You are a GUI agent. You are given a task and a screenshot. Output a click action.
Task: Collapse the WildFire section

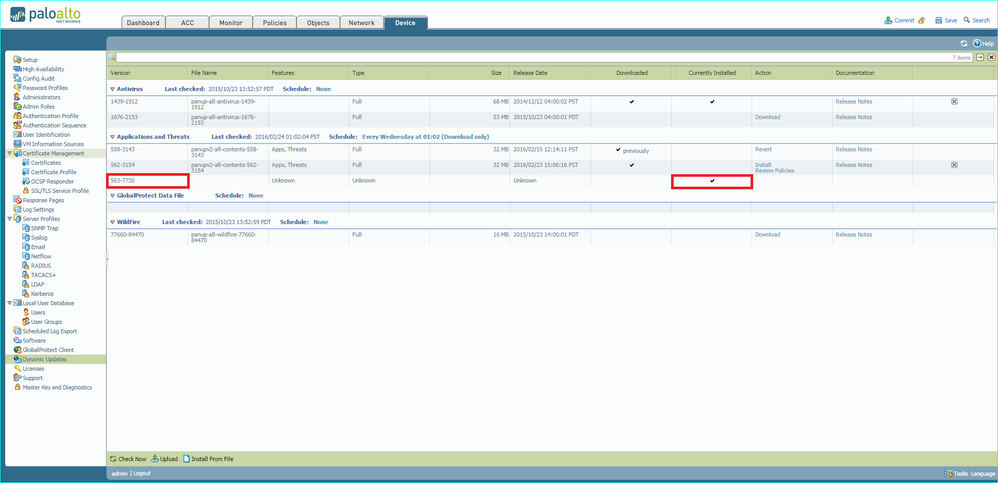coord(113,222)
